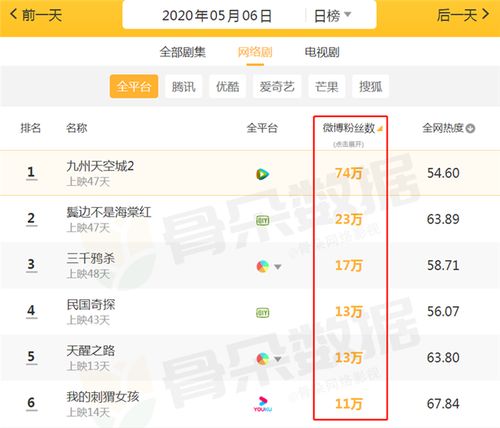
Task: Click 上映14天 under 我的刺猬女孩
Action: pos(88,412)
